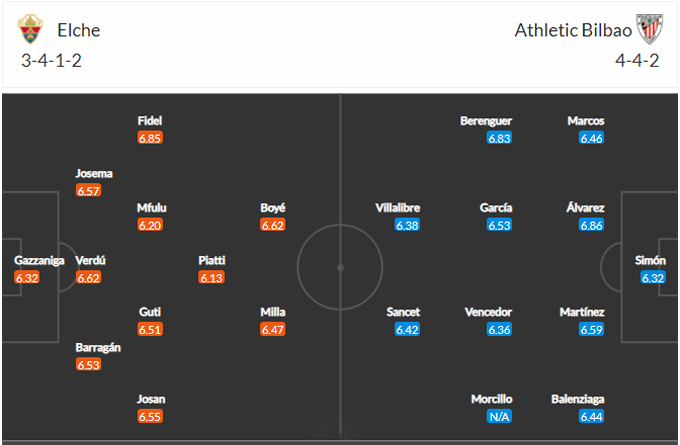Screen dimensions: 680x445
Task: Select player Milla on the pitch
Action: (273, 312)
